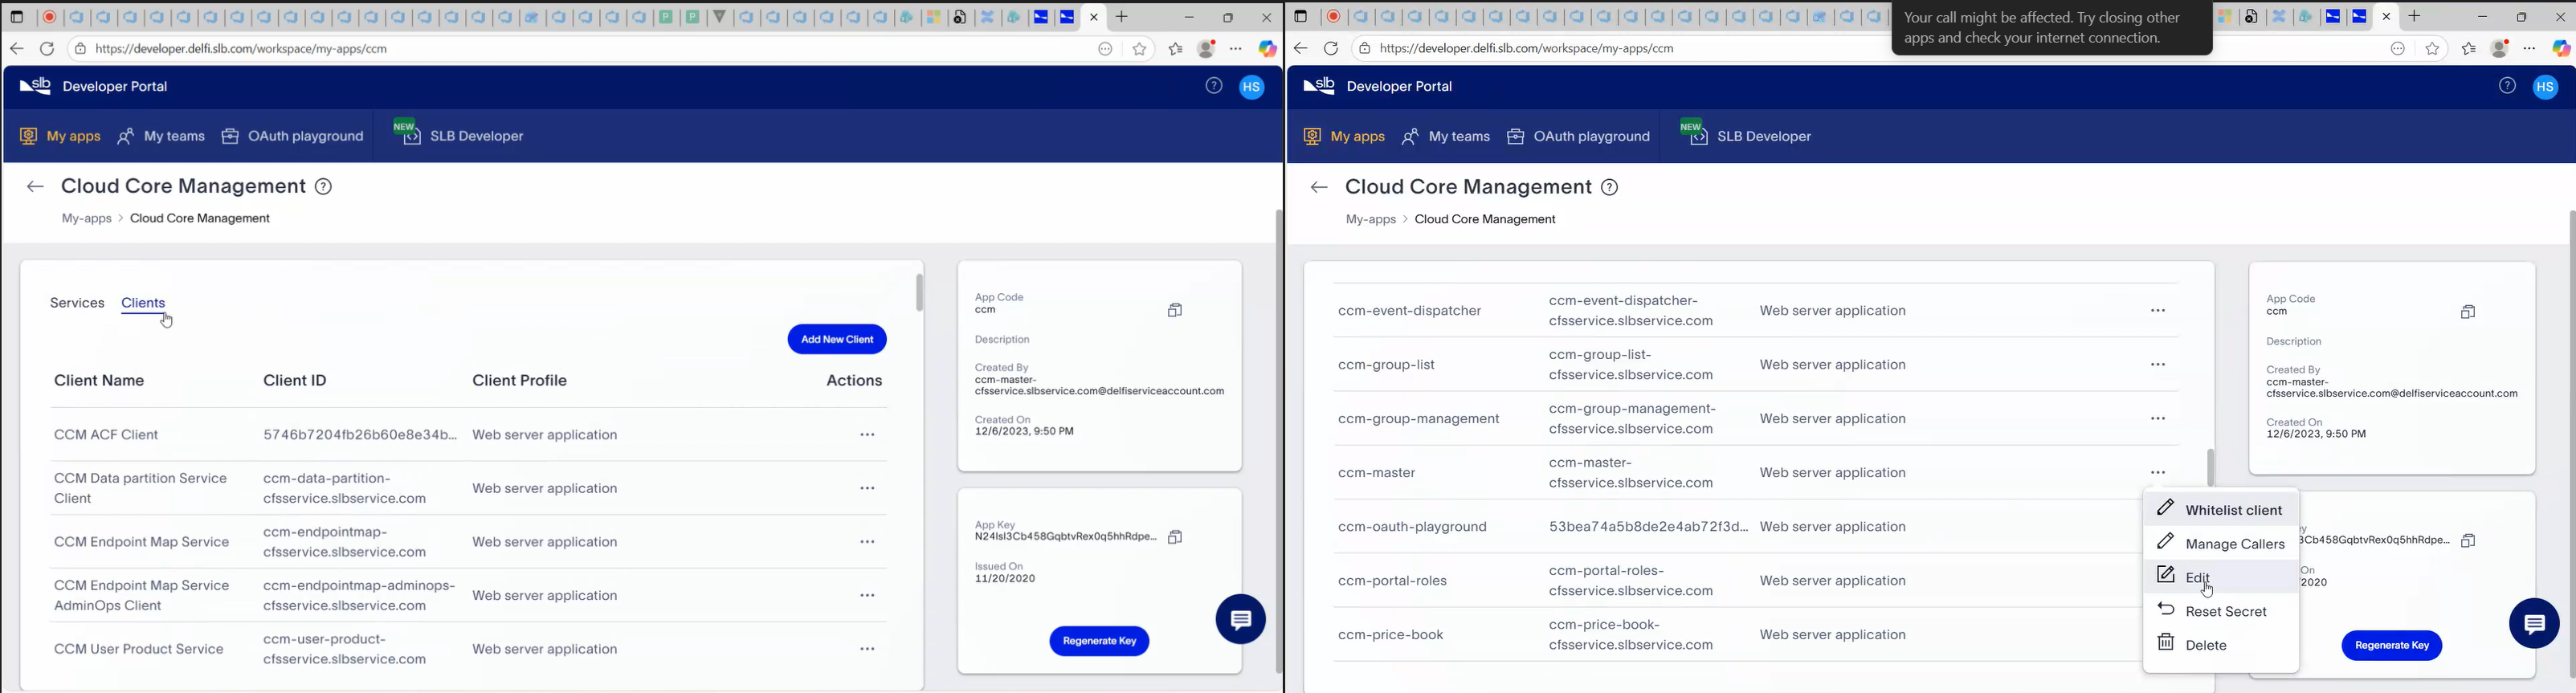Click the clients table scrollbar in the right window
This screenshot has width=2576, height=693.
click(2211, 467)
